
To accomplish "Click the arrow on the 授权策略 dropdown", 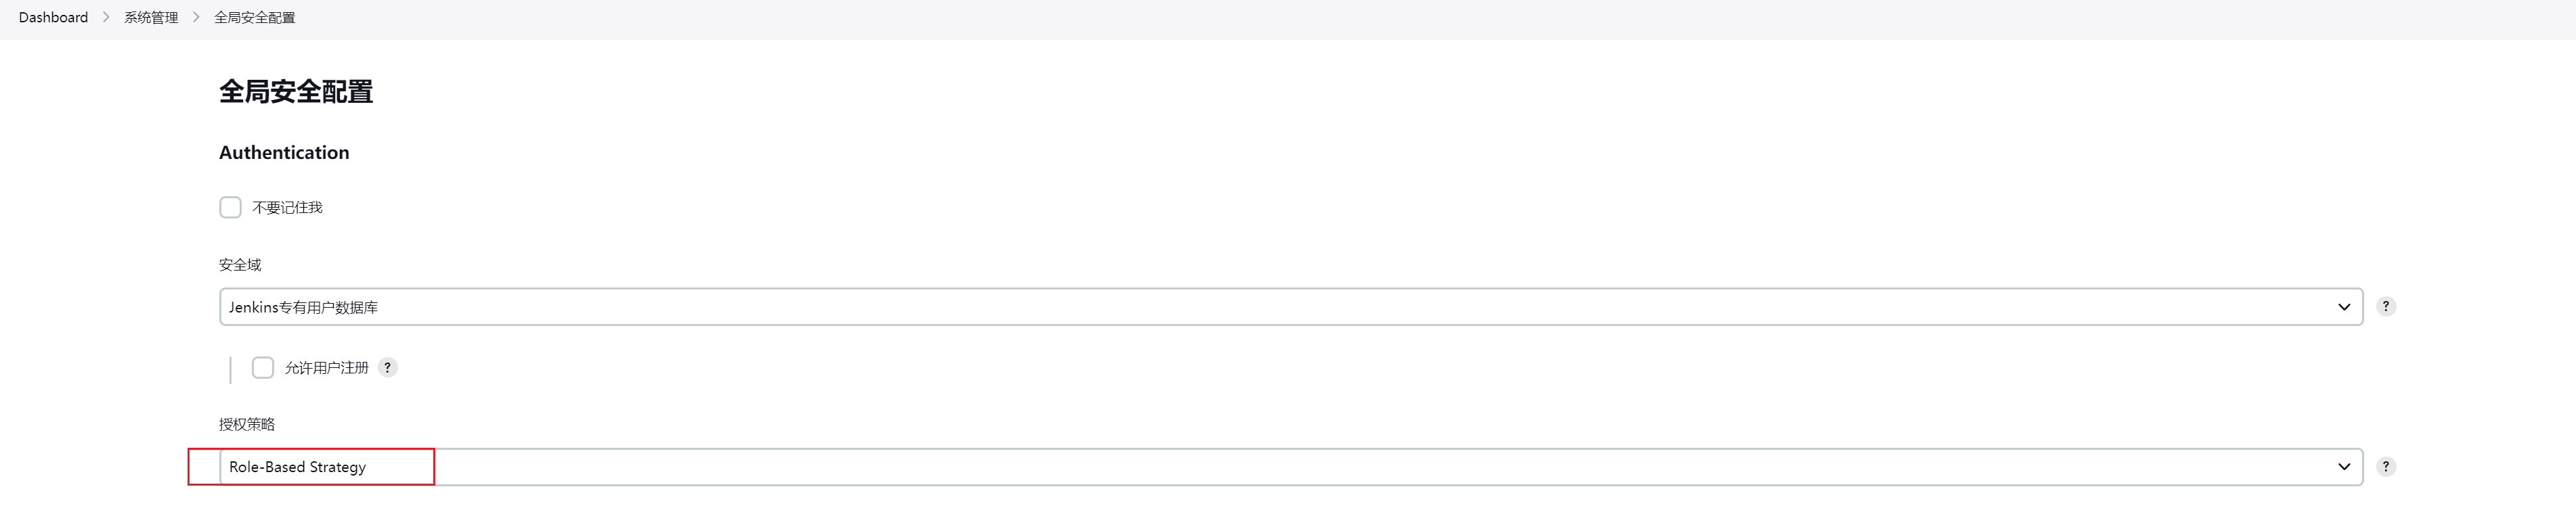I will coord(2344,467).
